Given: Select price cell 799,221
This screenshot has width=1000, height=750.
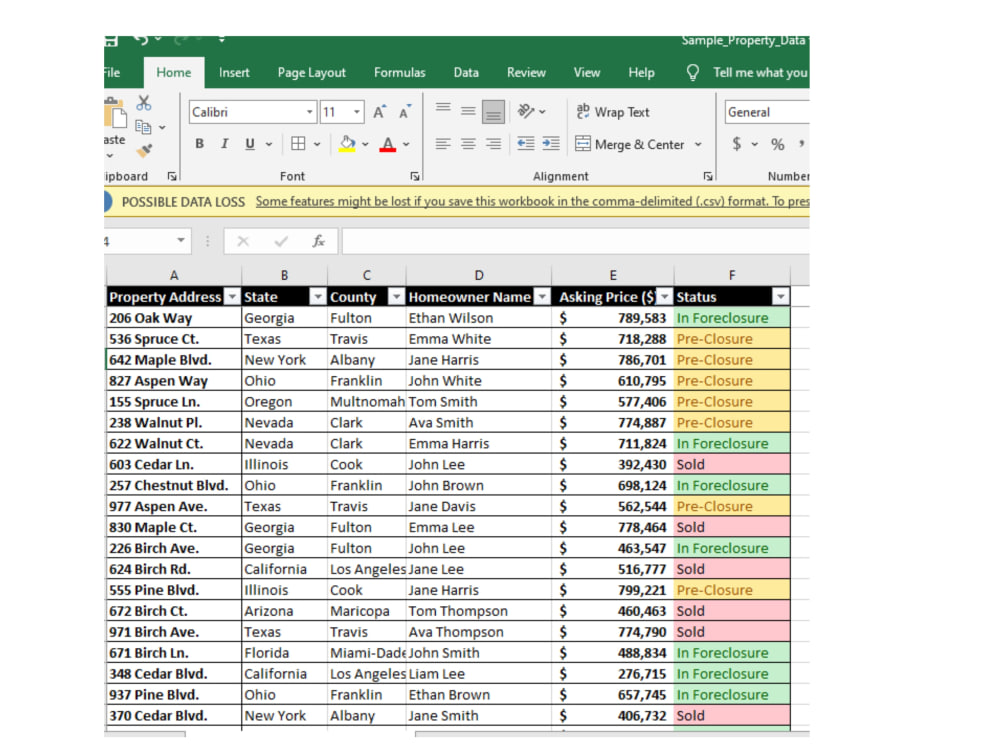Looking at the screenshot, I should coord(613,590).
